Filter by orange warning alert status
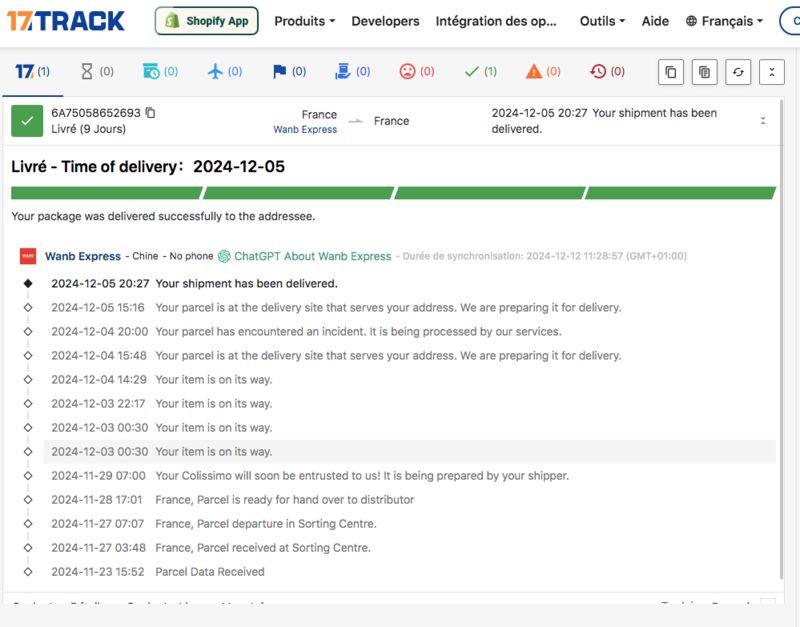 pyautogui.click(x=543, y=71)
